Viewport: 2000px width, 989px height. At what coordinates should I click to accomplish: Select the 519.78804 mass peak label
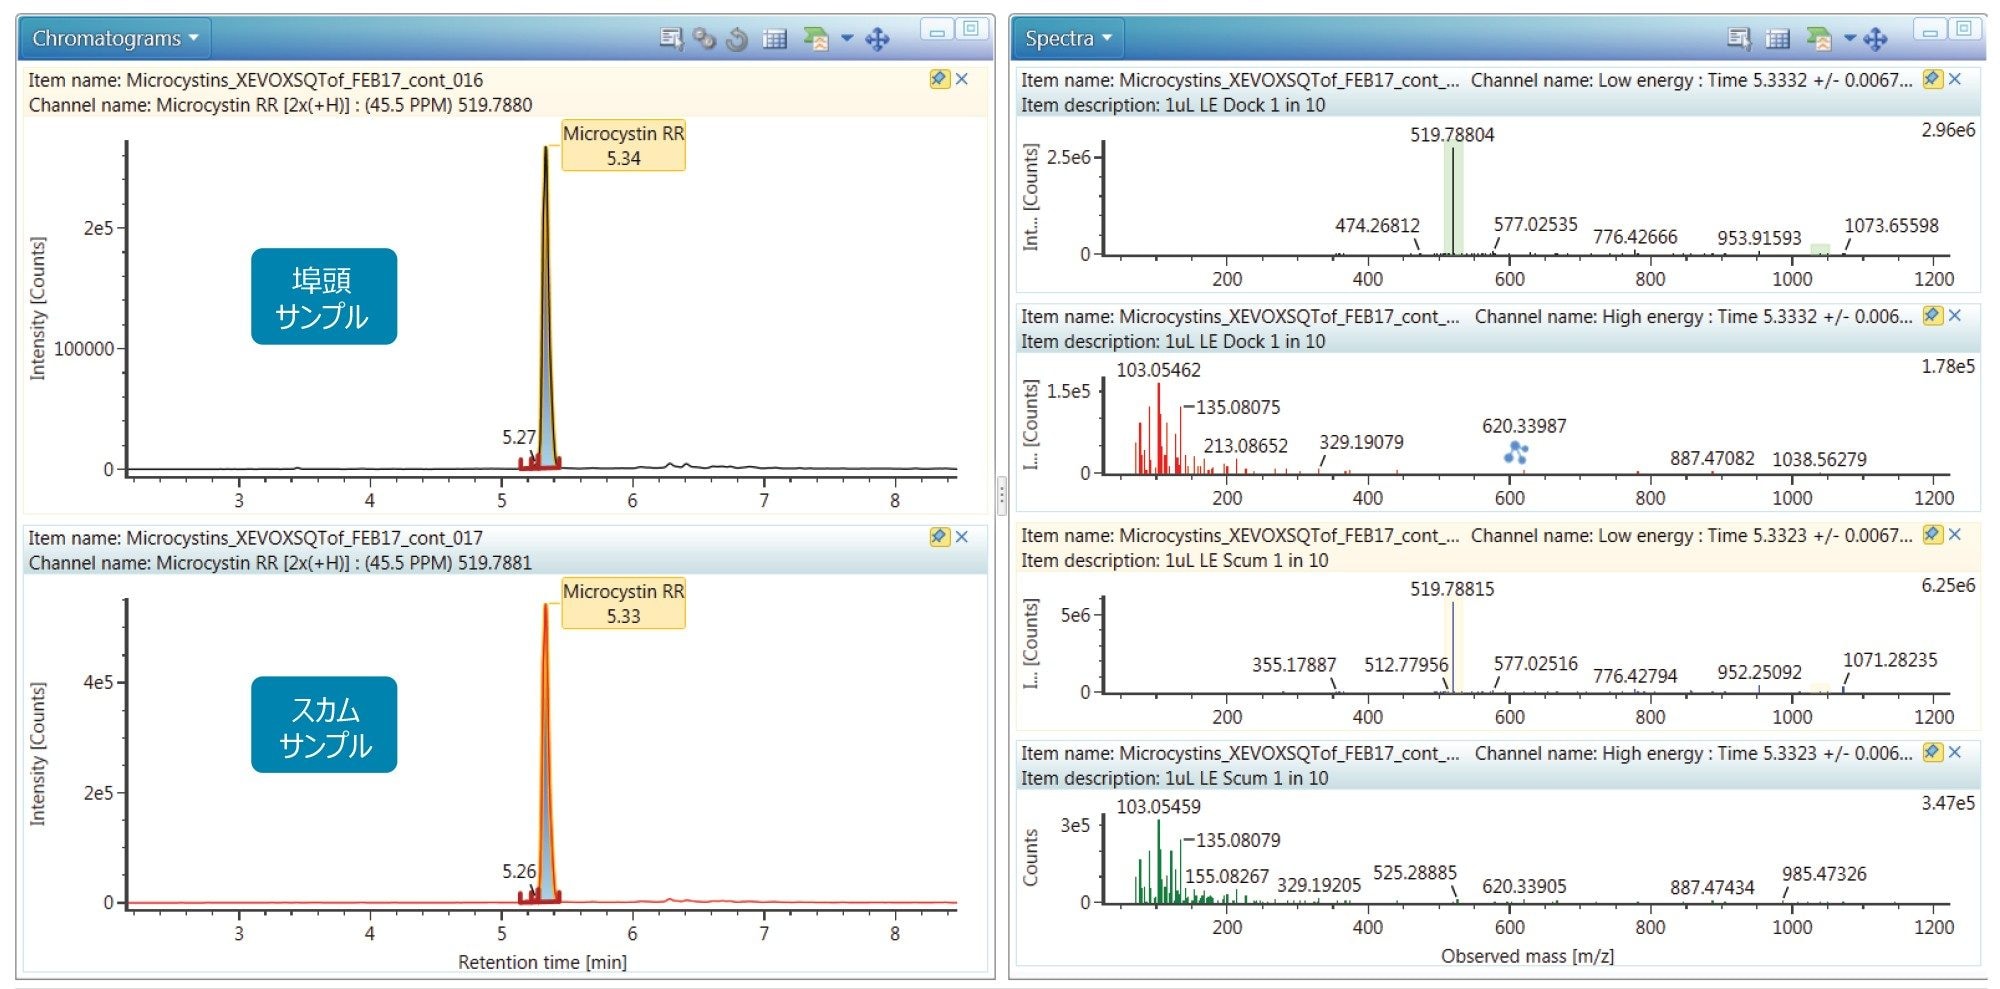[x=1452, y=135]
